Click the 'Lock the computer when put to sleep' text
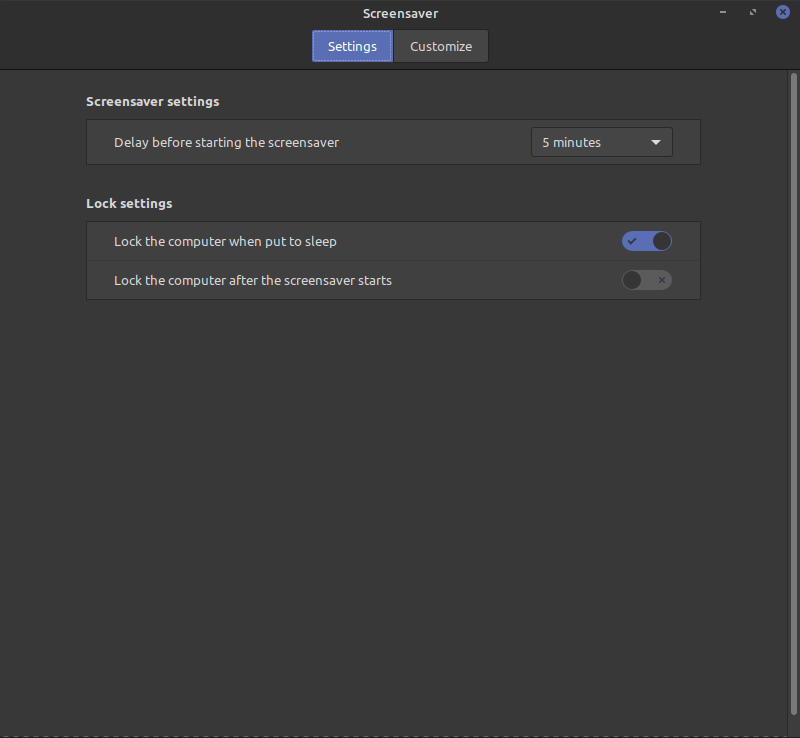800x738 pixels. [x=225, y=241]
